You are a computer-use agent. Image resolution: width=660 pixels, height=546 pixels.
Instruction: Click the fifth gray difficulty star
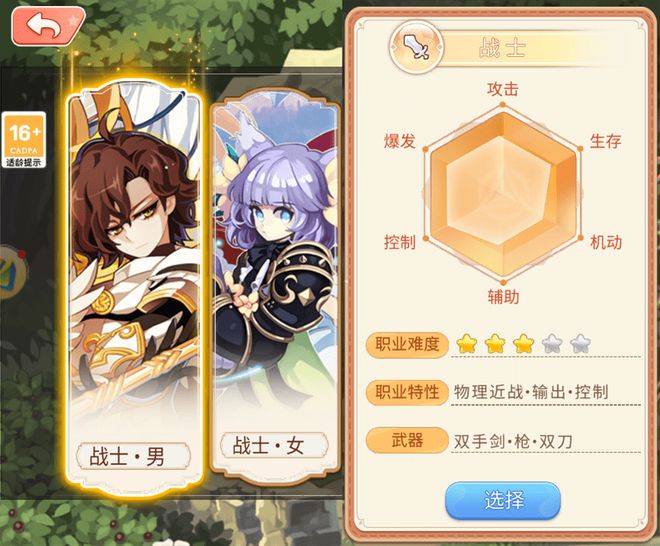click(580, 344)
